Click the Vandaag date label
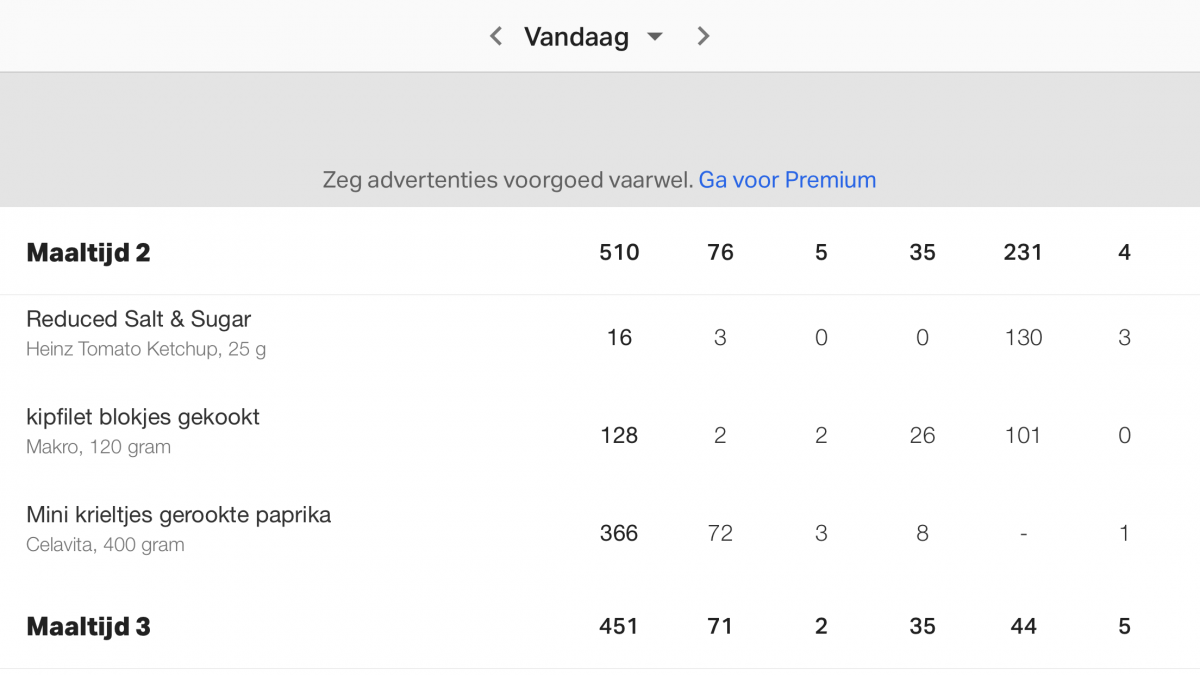1200x675 pixels. coord(576,37)
